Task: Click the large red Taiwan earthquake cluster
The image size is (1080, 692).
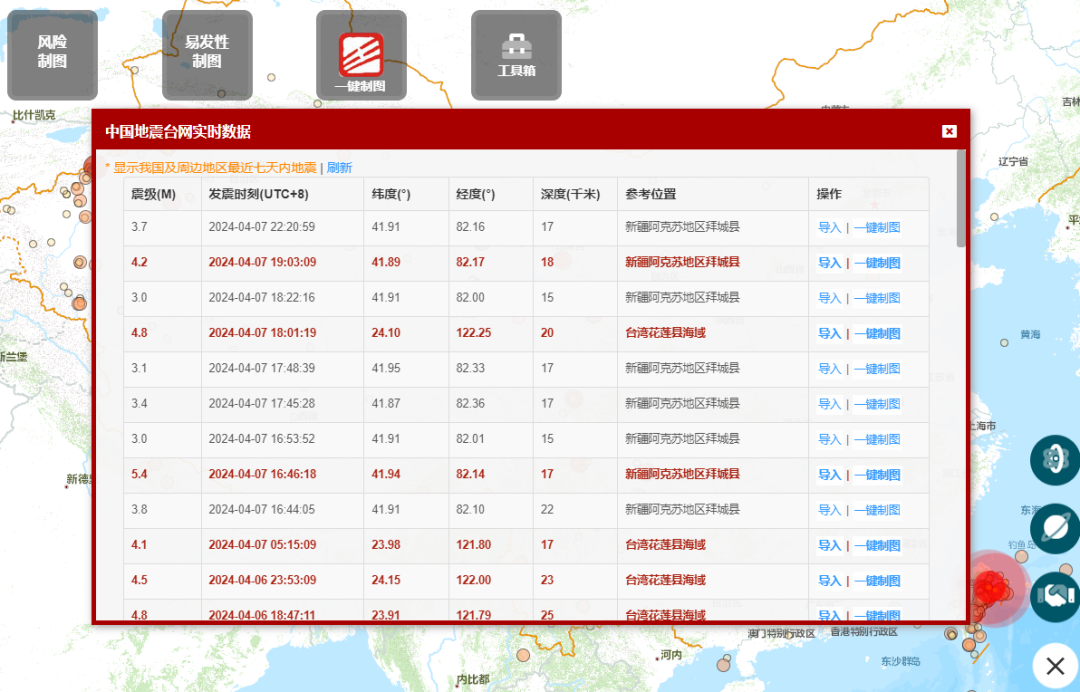Action: tap(992, 589)
